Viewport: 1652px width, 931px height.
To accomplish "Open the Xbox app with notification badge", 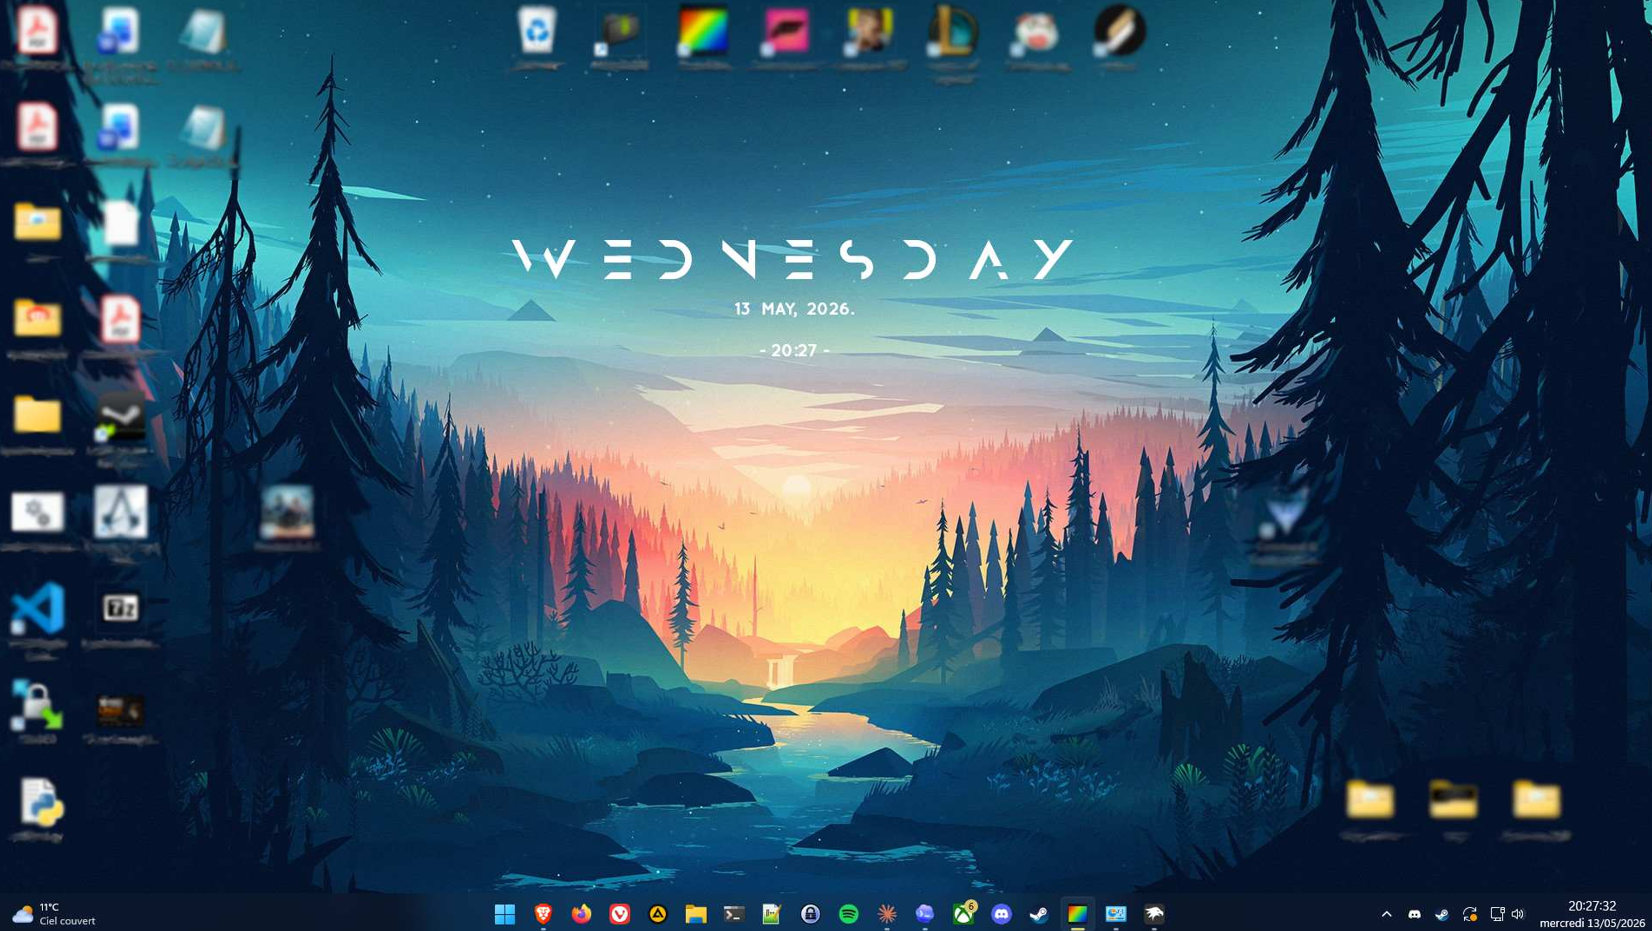I will (963, 914).
